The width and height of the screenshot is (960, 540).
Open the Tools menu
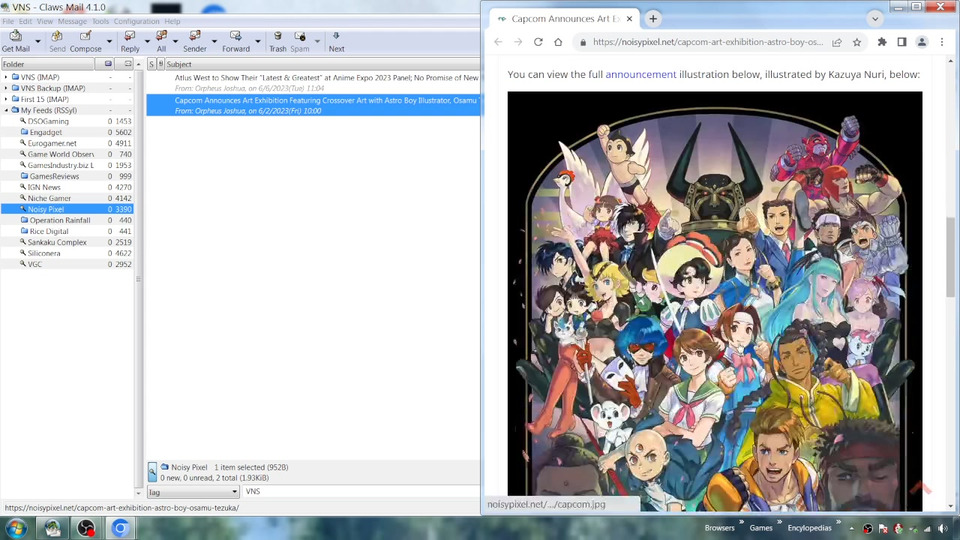point(100,21)
